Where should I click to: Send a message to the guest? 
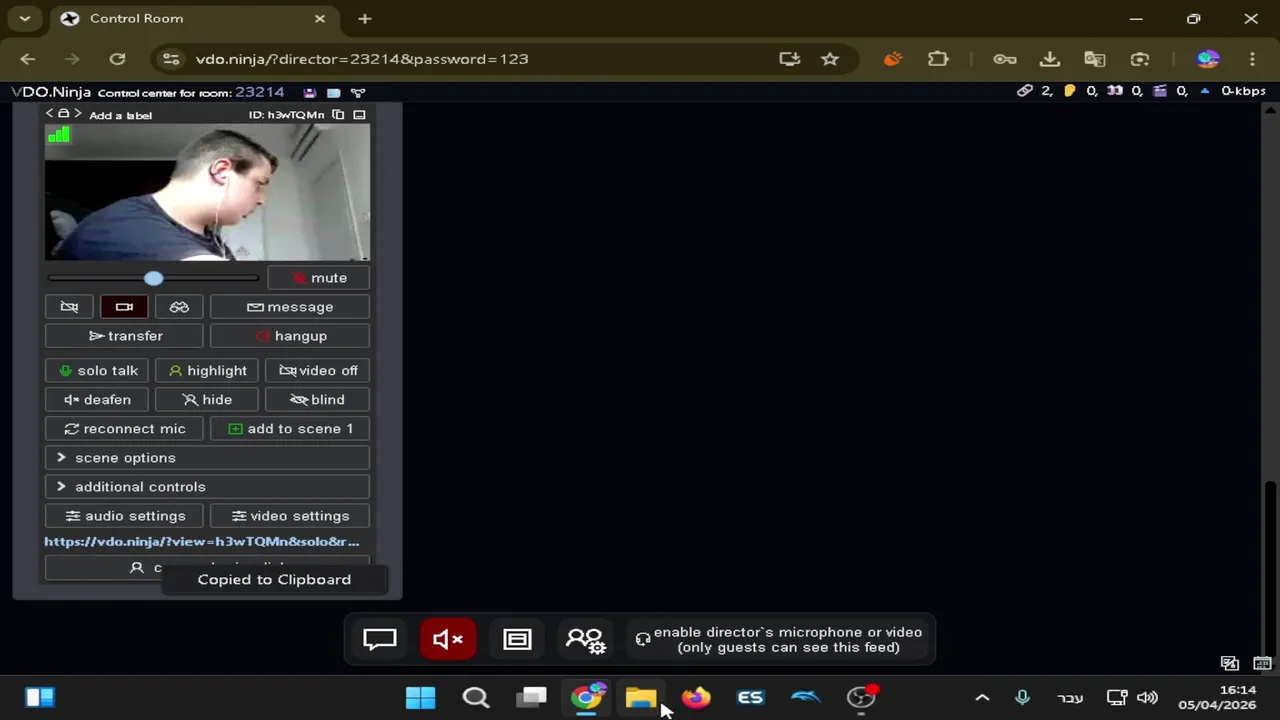290,307
